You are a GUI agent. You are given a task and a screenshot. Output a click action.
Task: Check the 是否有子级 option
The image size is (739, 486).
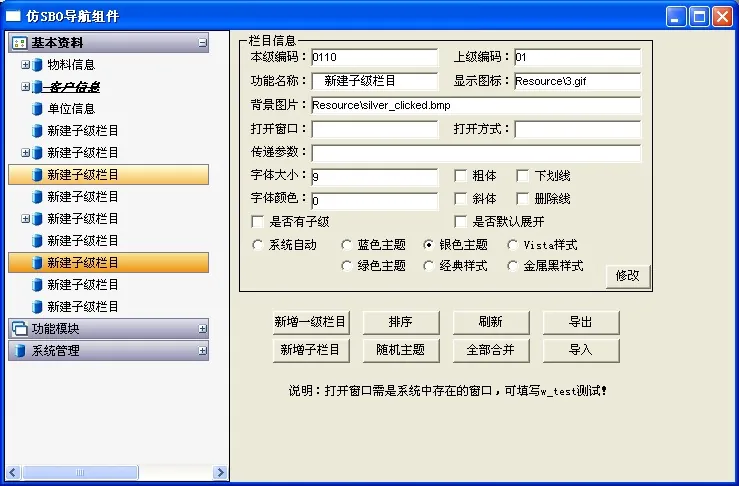257,222
